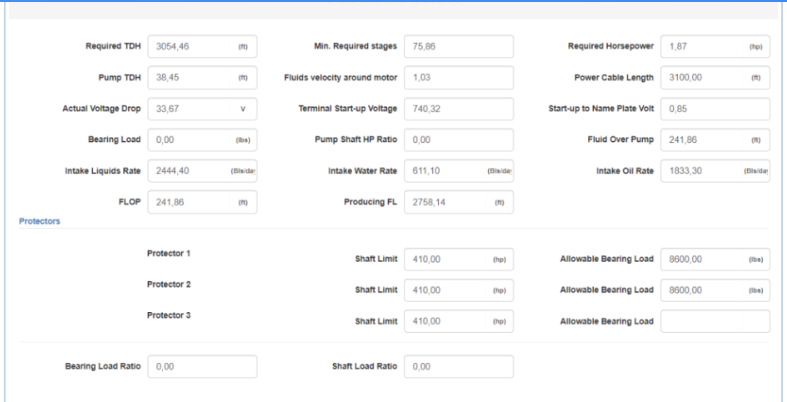The height and width of the screenshot is (402, 787).
Task: Focus the Fluids velocity around motor field
Action: (459, 78)
